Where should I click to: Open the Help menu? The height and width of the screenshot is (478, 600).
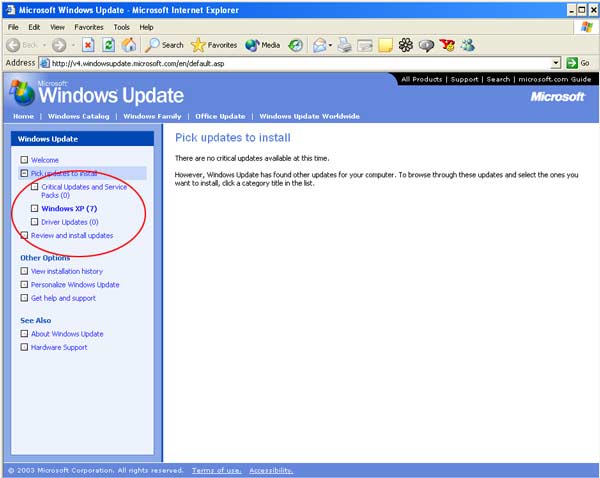pyautogui.click(x=147, y=27)
